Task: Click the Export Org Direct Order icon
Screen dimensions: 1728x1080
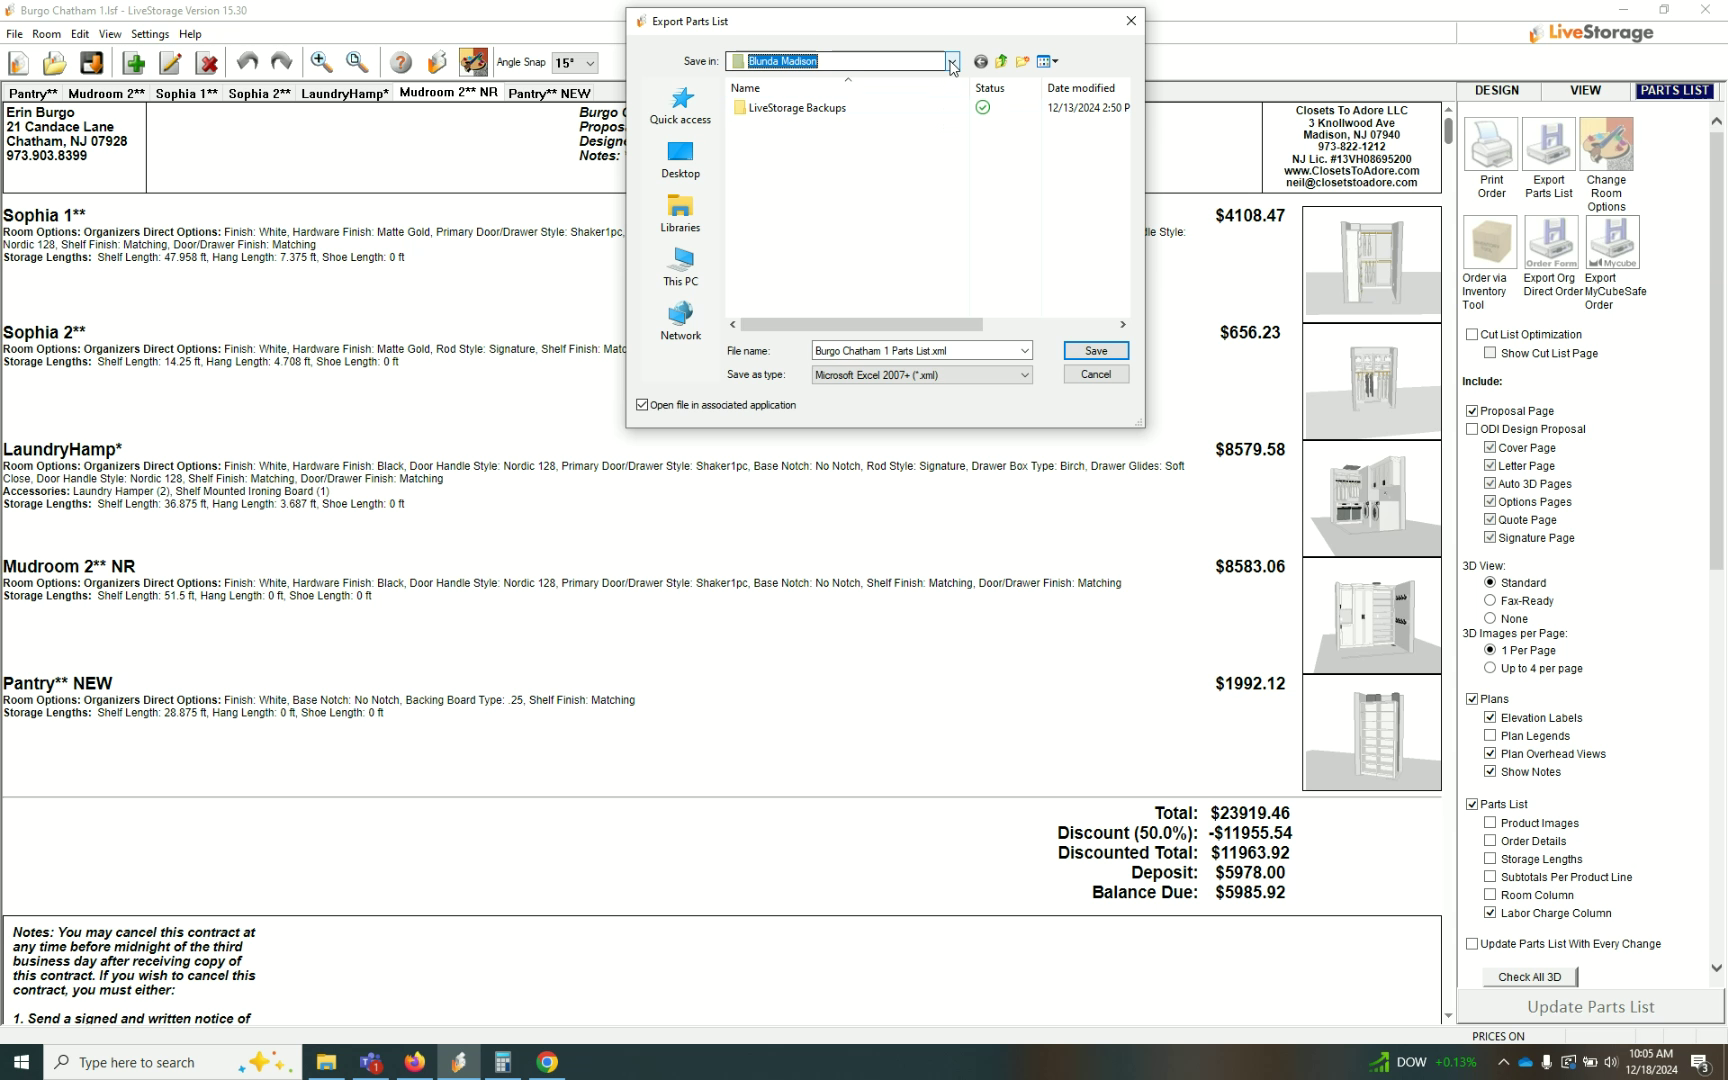Action: [1552, 242]
